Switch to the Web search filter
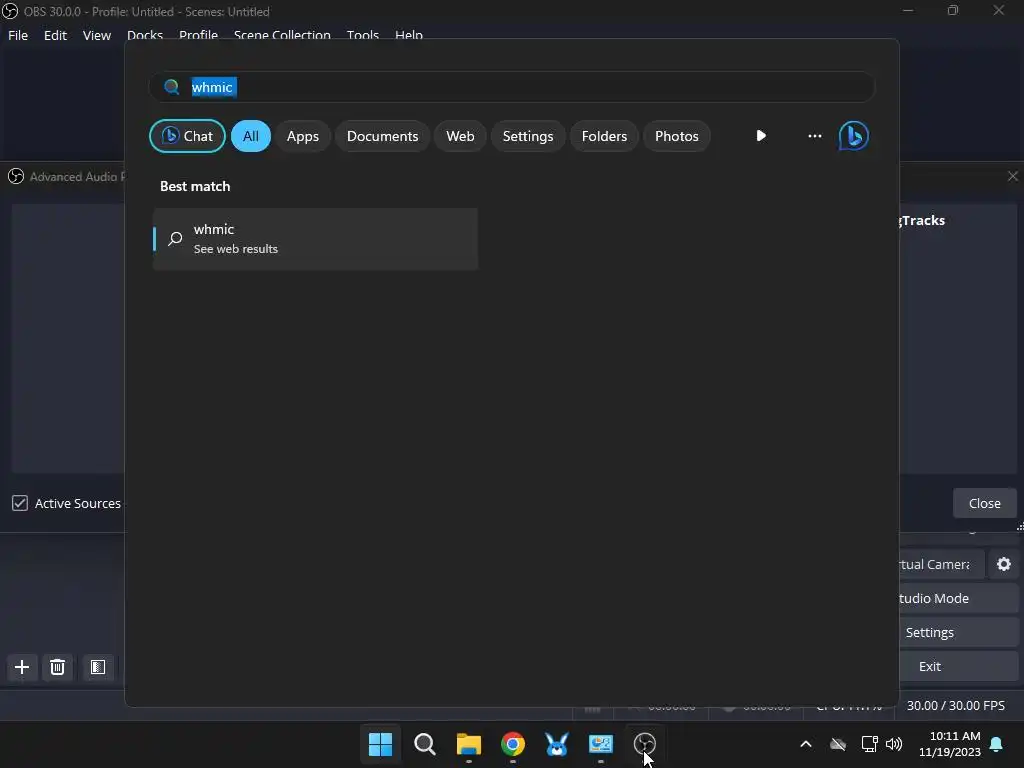This screenshot has height=768, width=1024. (x=460, y=136)
